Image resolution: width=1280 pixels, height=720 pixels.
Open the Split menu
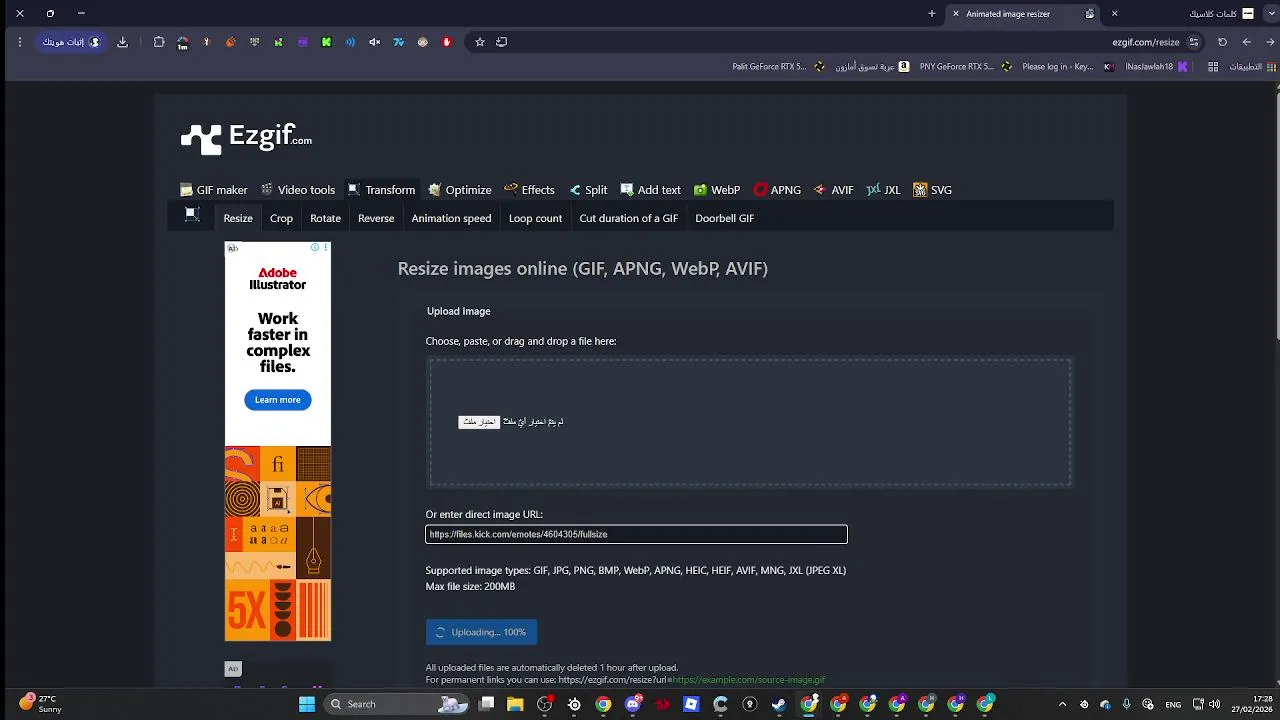[588, 190]
